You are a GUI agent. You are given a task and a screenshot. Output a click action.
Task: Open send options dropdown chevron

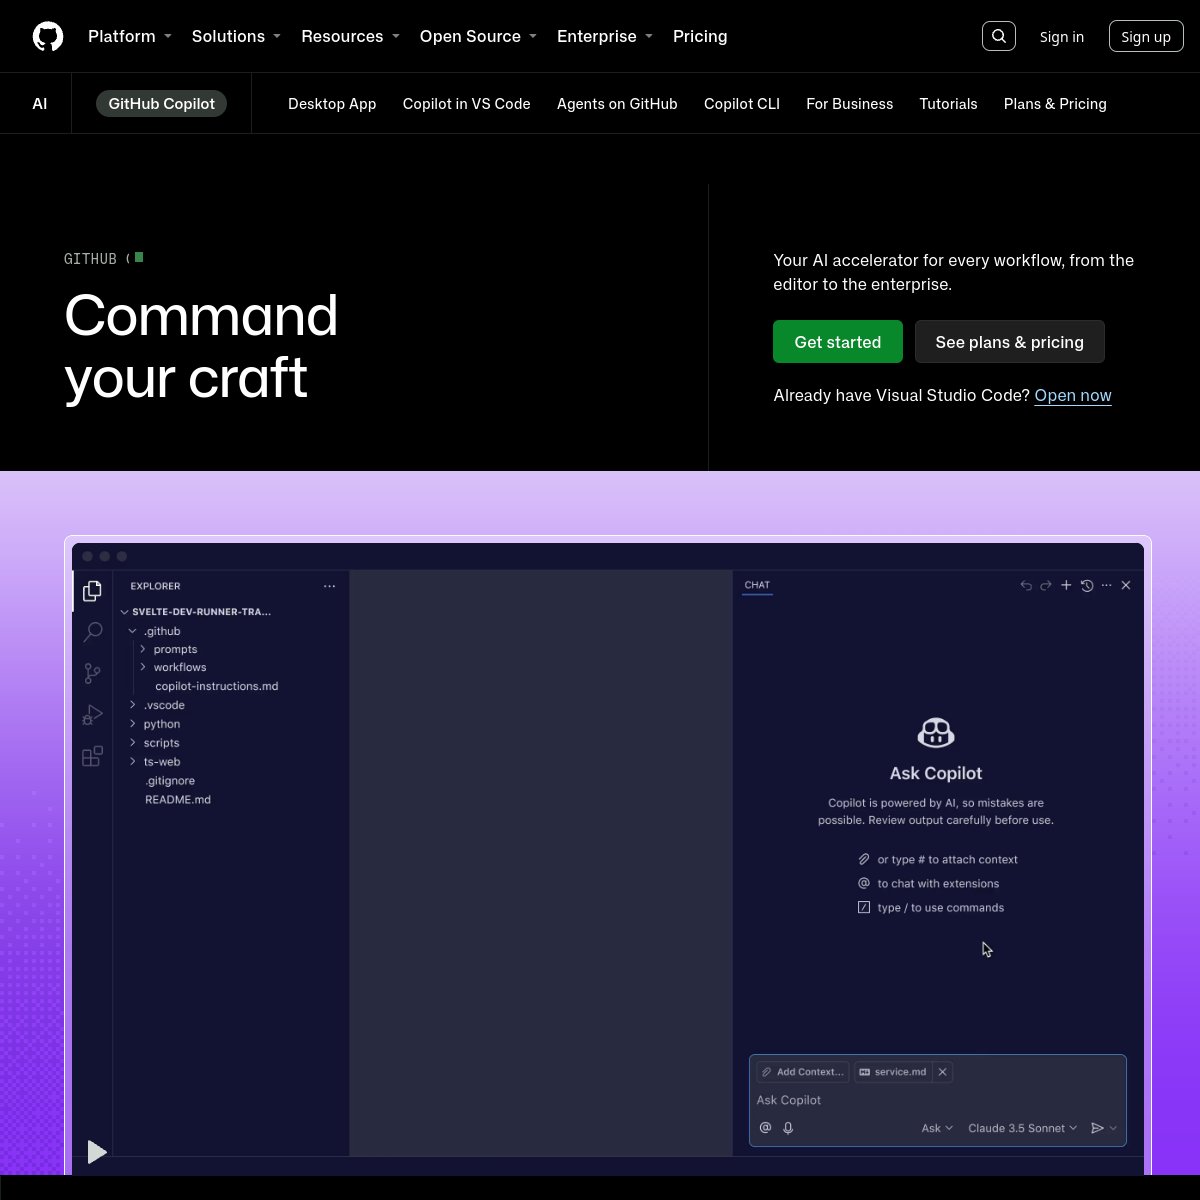(x=1113, y=1128)
